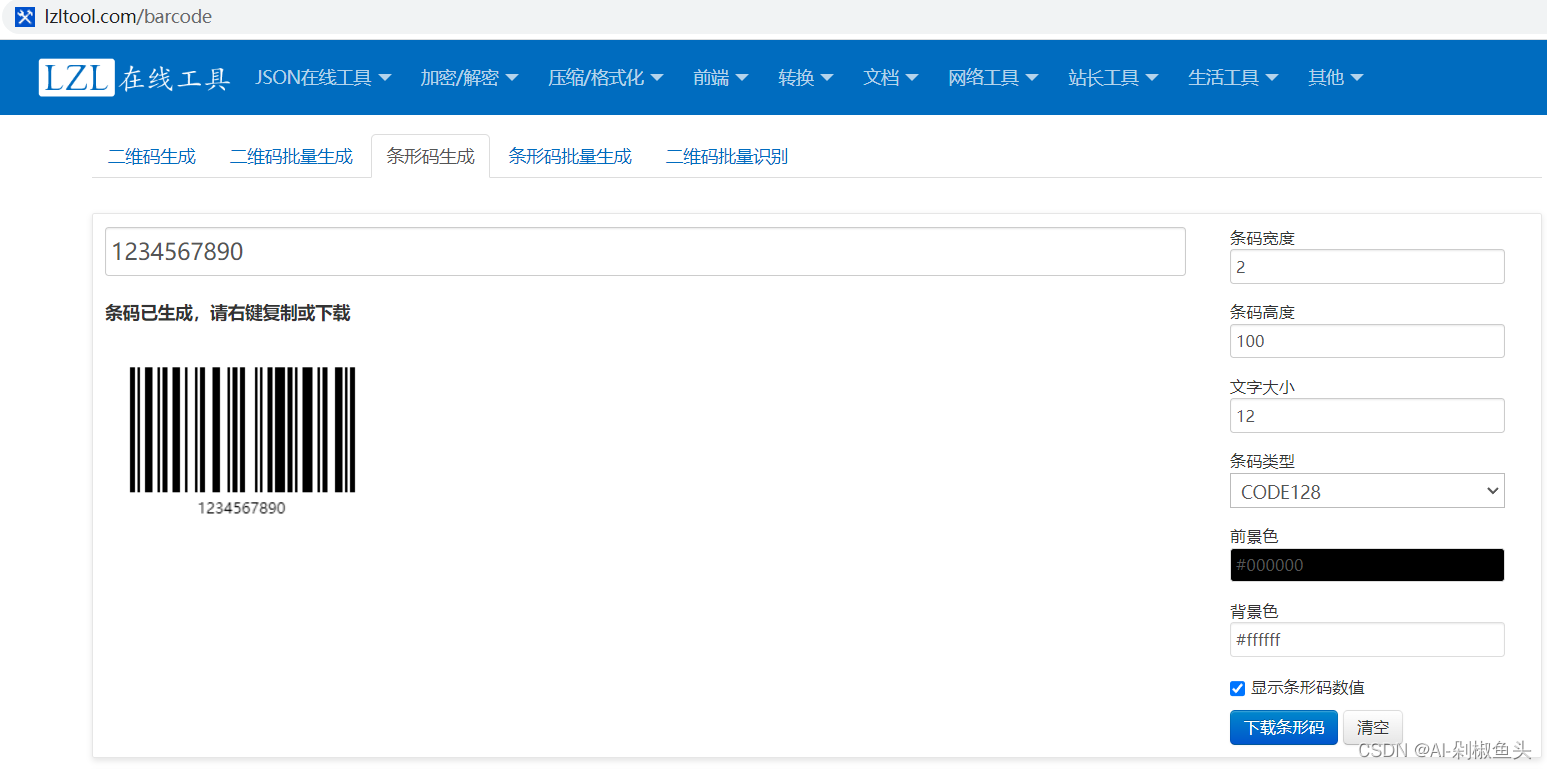Image resolution: width=1547 pixels, height=769 pixels.
Task: Toggle the 显示条形码数值 checkbox
Action: (1237, 688)
